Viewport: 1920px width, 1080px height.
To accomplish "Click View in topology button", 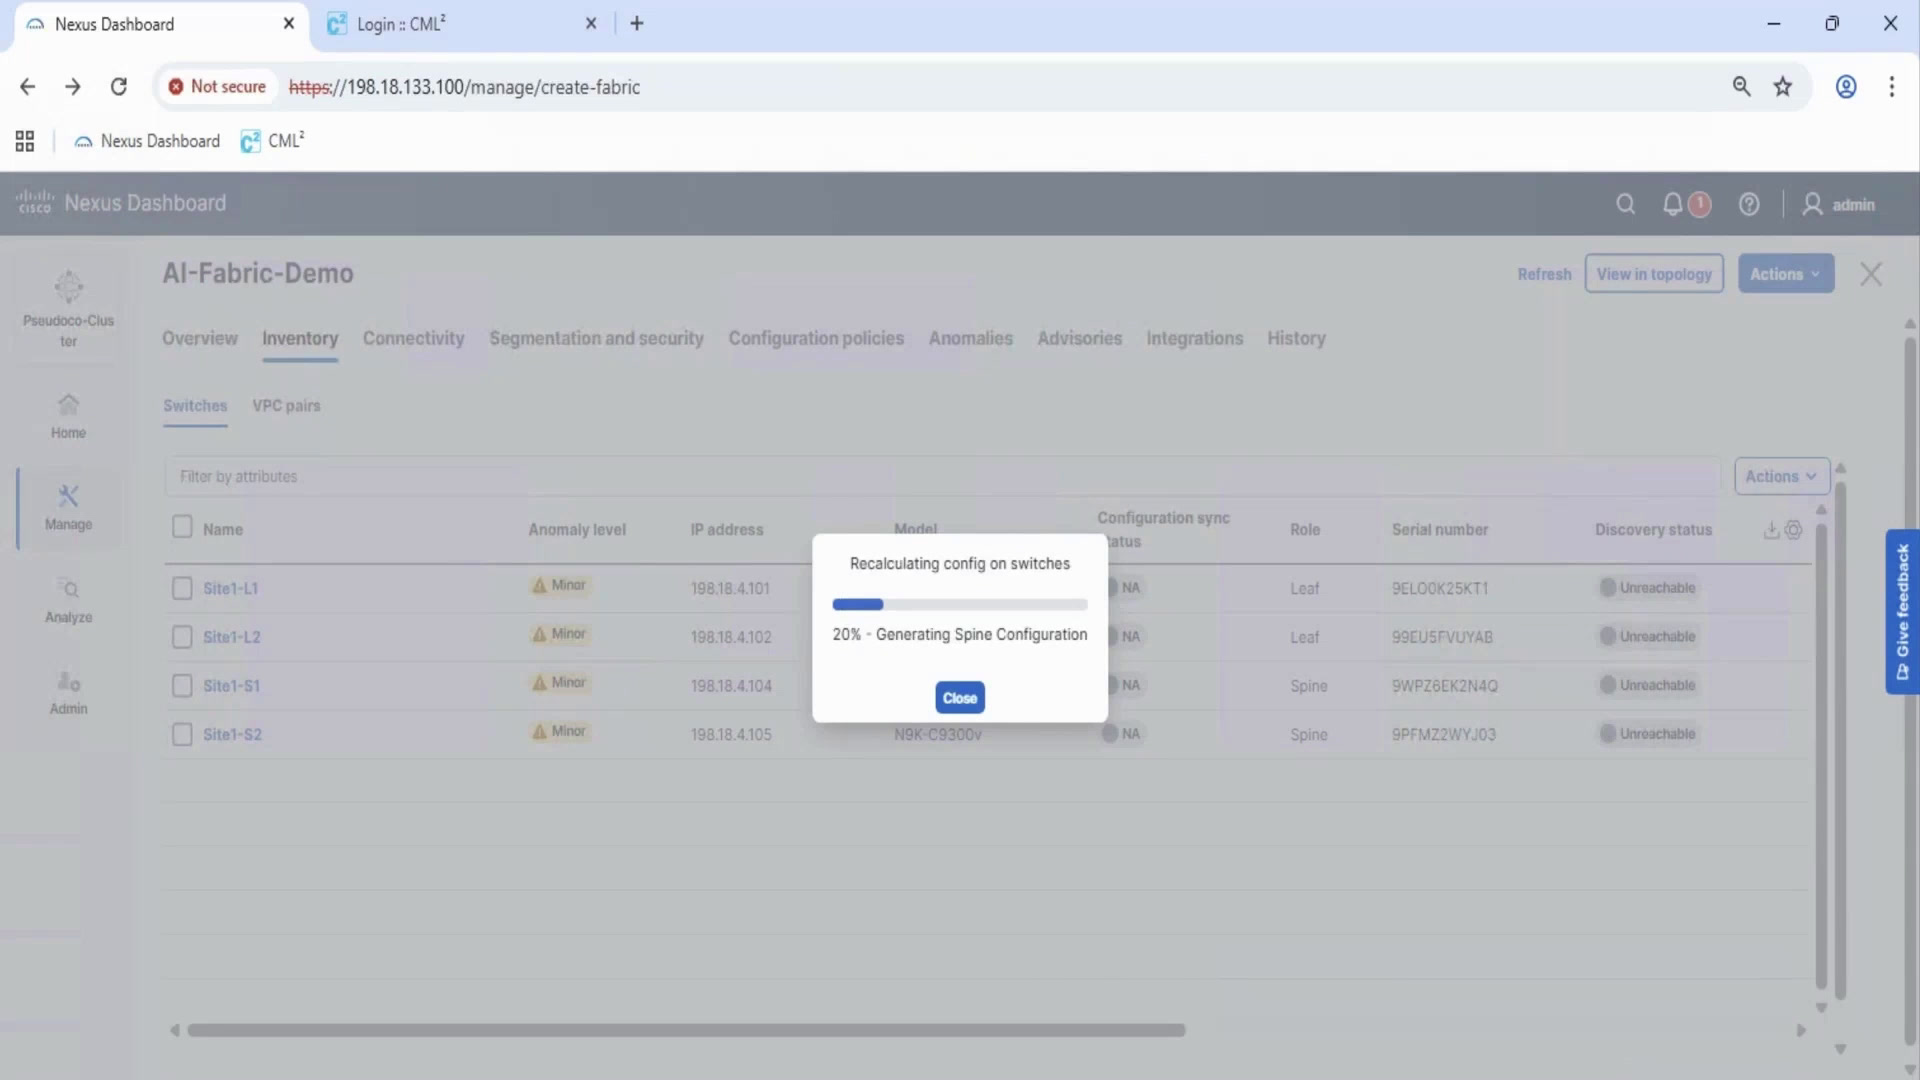I will point(1654,274).
